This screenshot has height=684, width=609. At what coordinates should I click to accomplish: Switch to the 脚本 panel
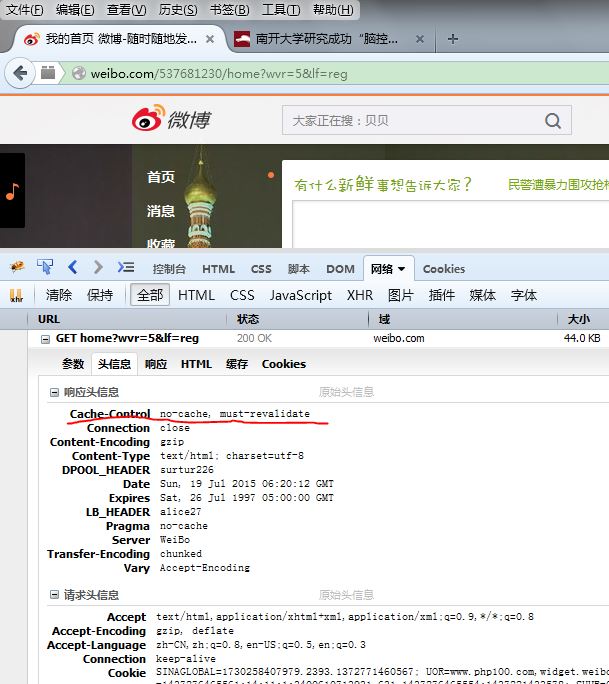pos(299,269)
